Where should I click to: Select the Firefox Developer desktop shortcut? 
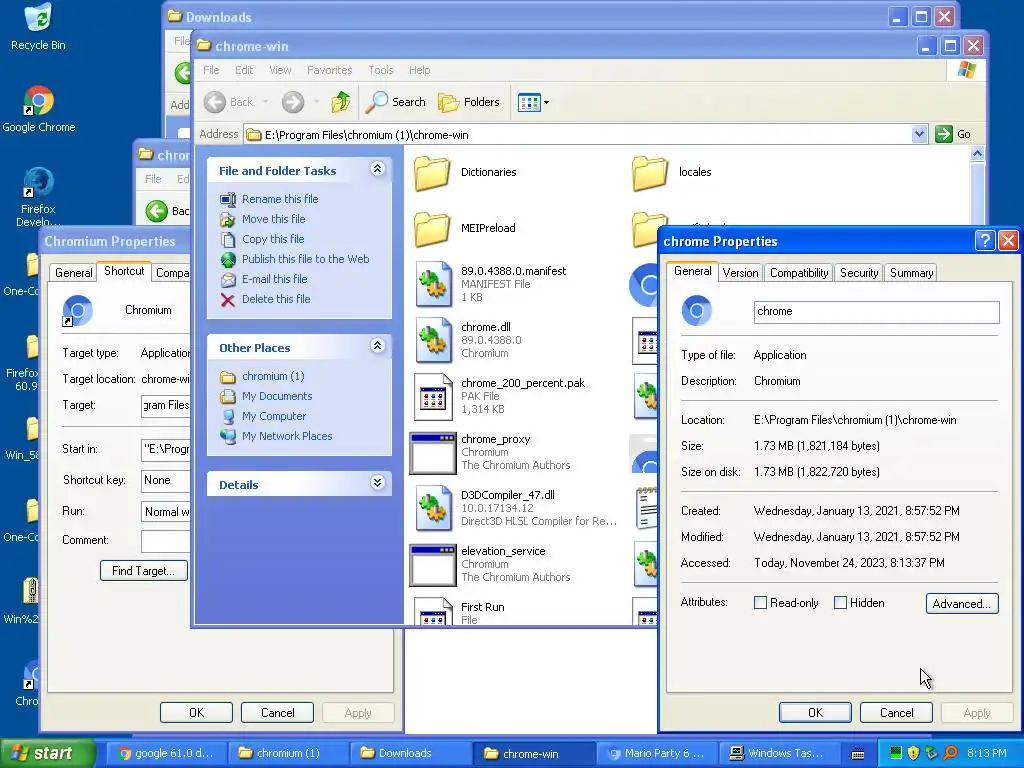[x=38, y=196]
